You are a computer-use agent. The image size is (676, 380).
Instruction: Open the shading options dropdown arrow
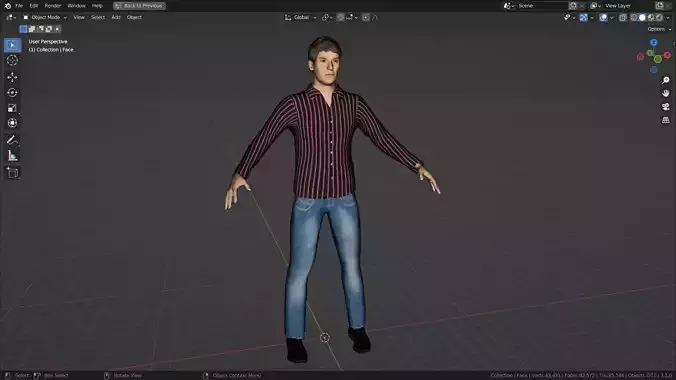coord(667,17)
